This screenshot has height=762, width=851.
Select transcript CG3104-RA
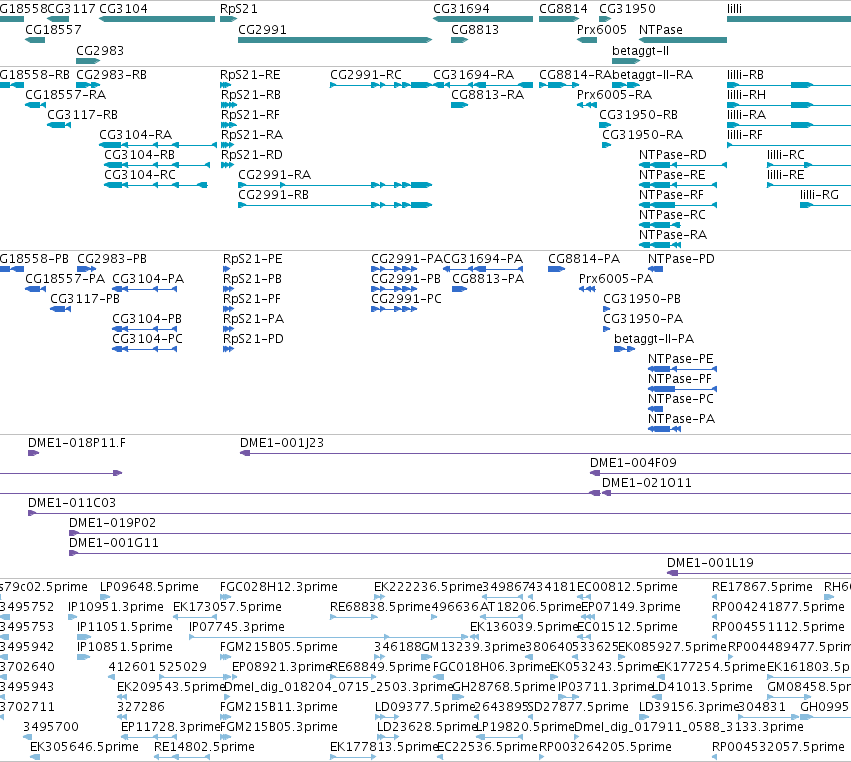pyautogui.click(x=135, y=135)
